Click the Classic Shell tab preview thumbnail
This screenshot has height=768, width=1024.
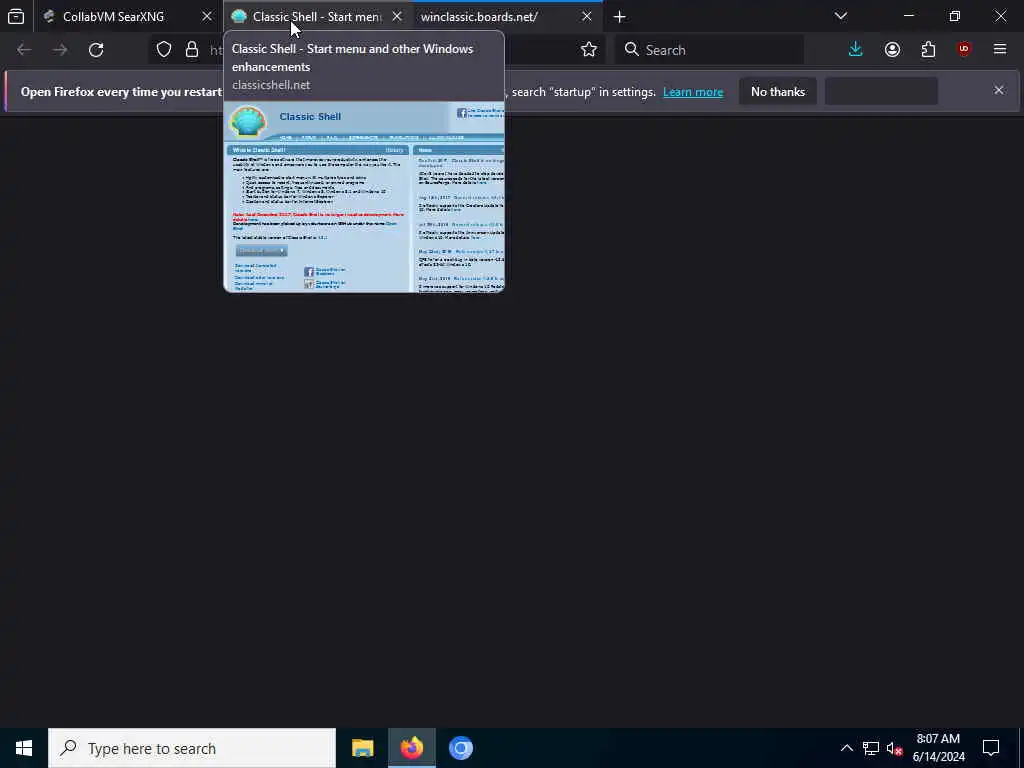pyautogui.click(x=364, y=197)
